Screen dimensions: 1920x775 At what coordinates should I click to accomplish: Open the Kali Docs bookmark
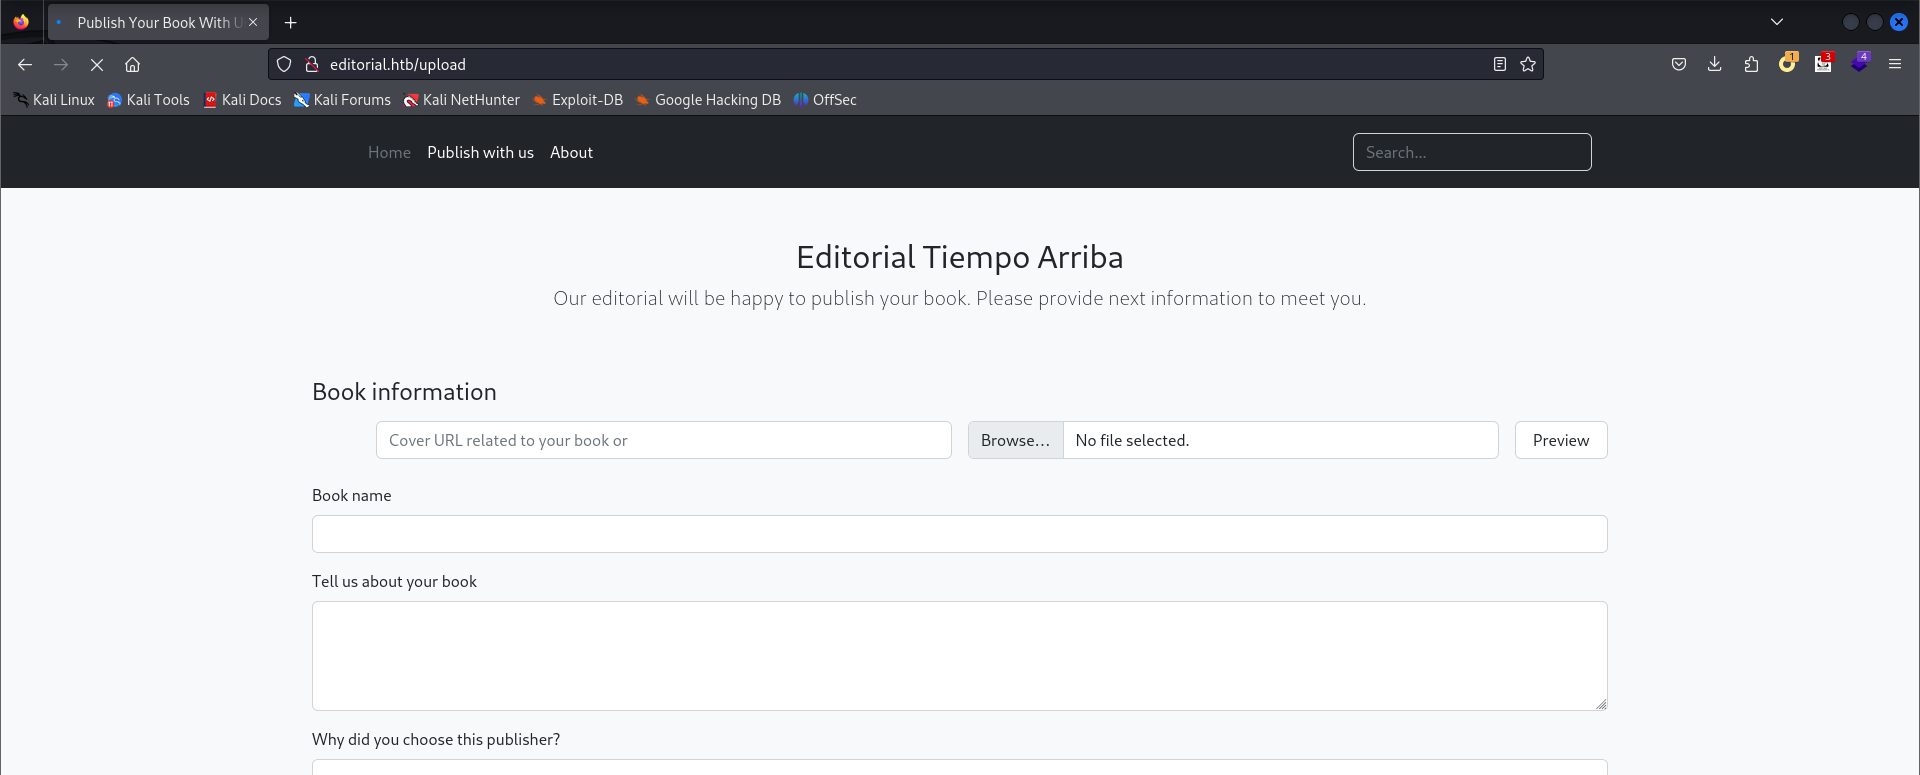tap(242, 100)
